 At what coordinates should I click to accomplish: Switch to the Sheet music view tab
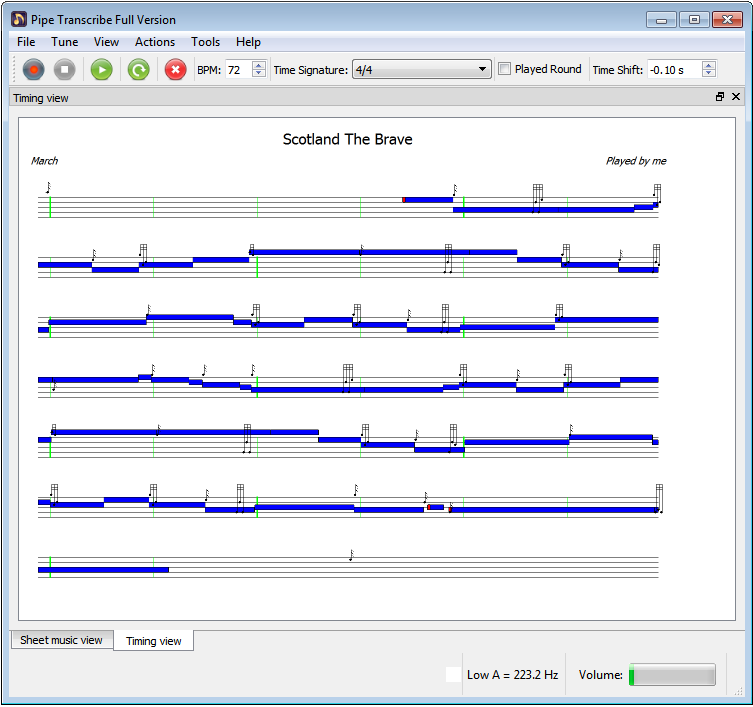tap(61, 640)
